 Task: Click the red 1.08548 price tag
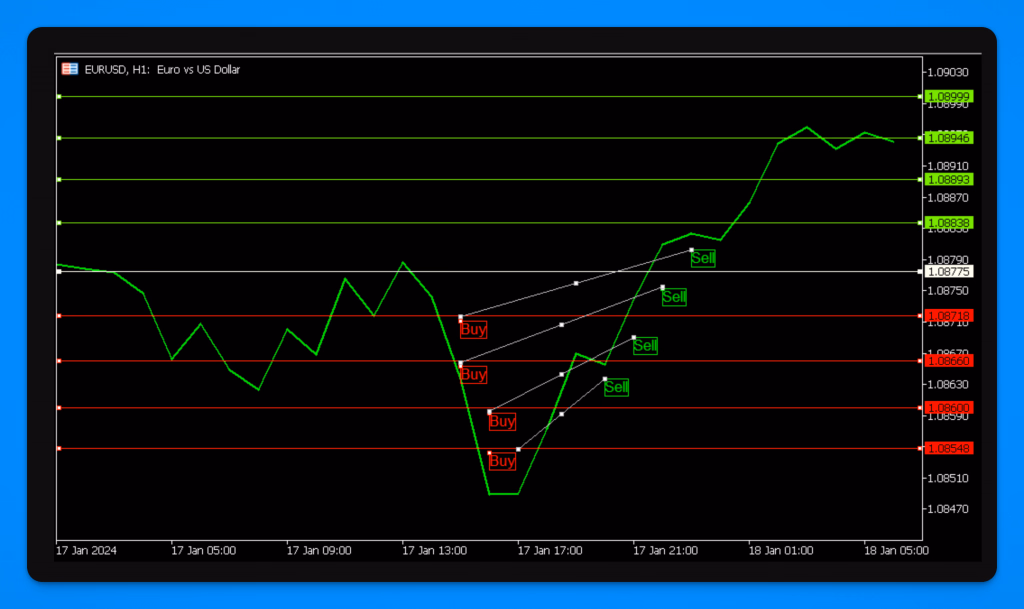[x=948, y=448]
